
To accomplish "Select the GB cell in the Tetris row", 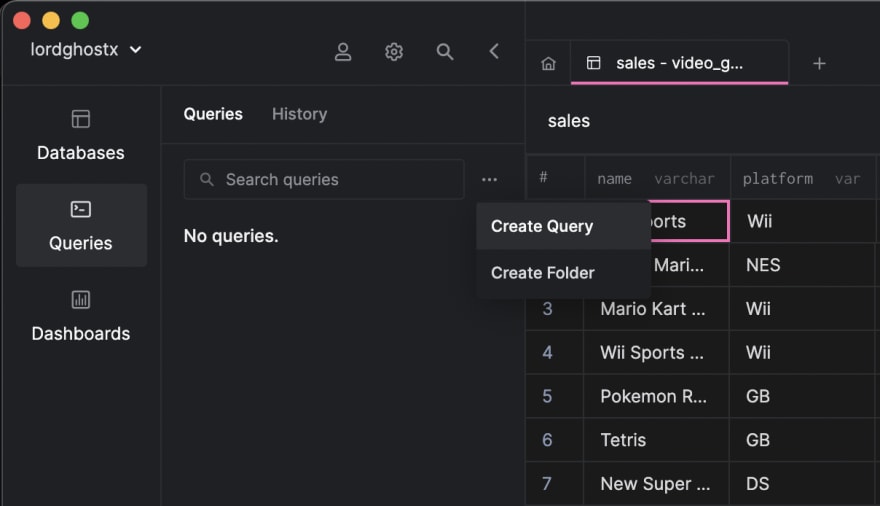I will 803,440.
